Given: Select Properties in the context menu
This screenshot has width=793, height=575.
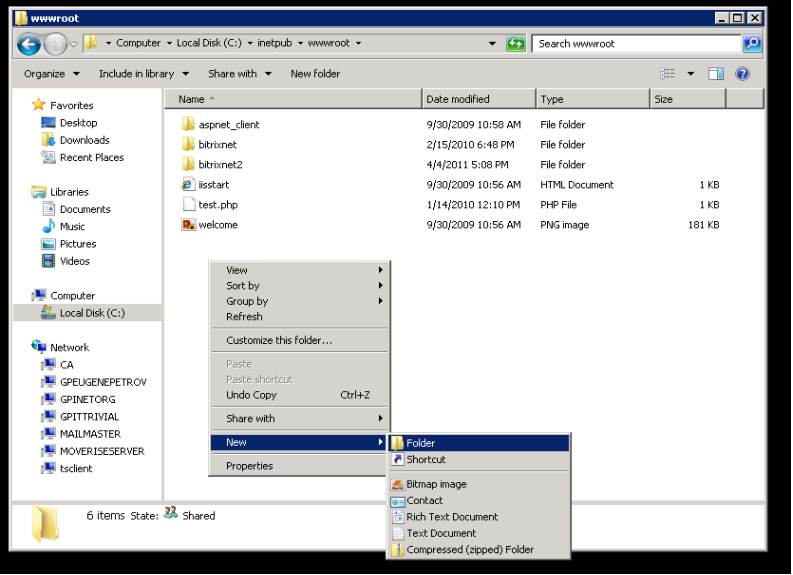Looking at the screenshot, I should [x=299, y=466].
